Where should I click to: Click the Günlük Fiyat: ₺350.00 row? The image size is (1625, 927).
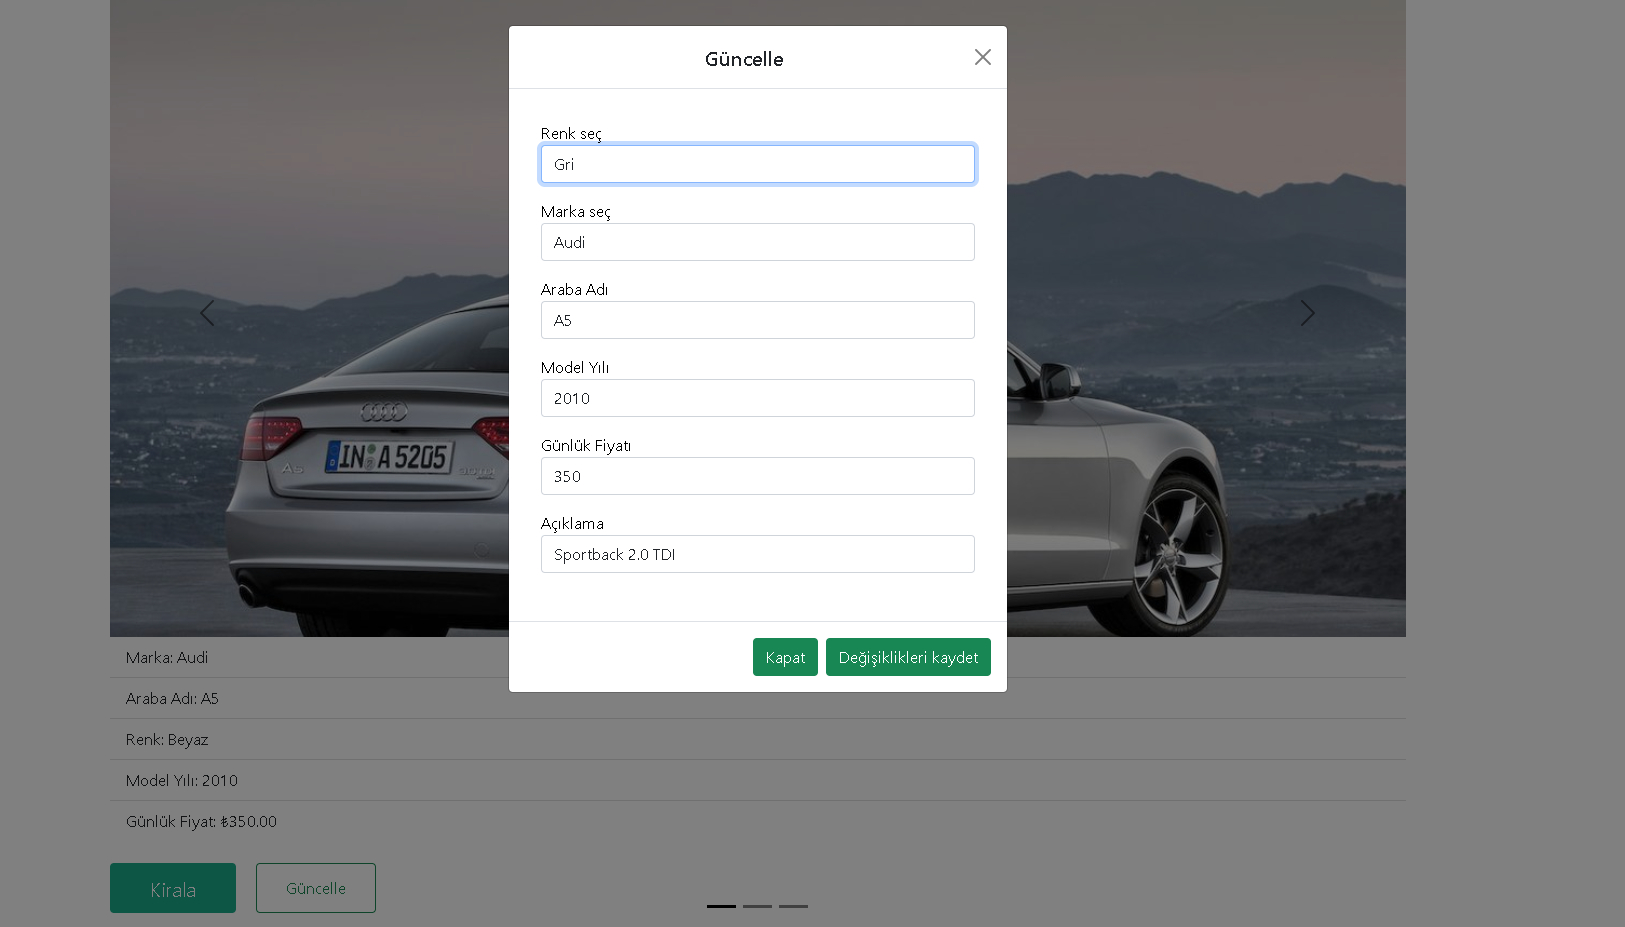pos(758,821)
